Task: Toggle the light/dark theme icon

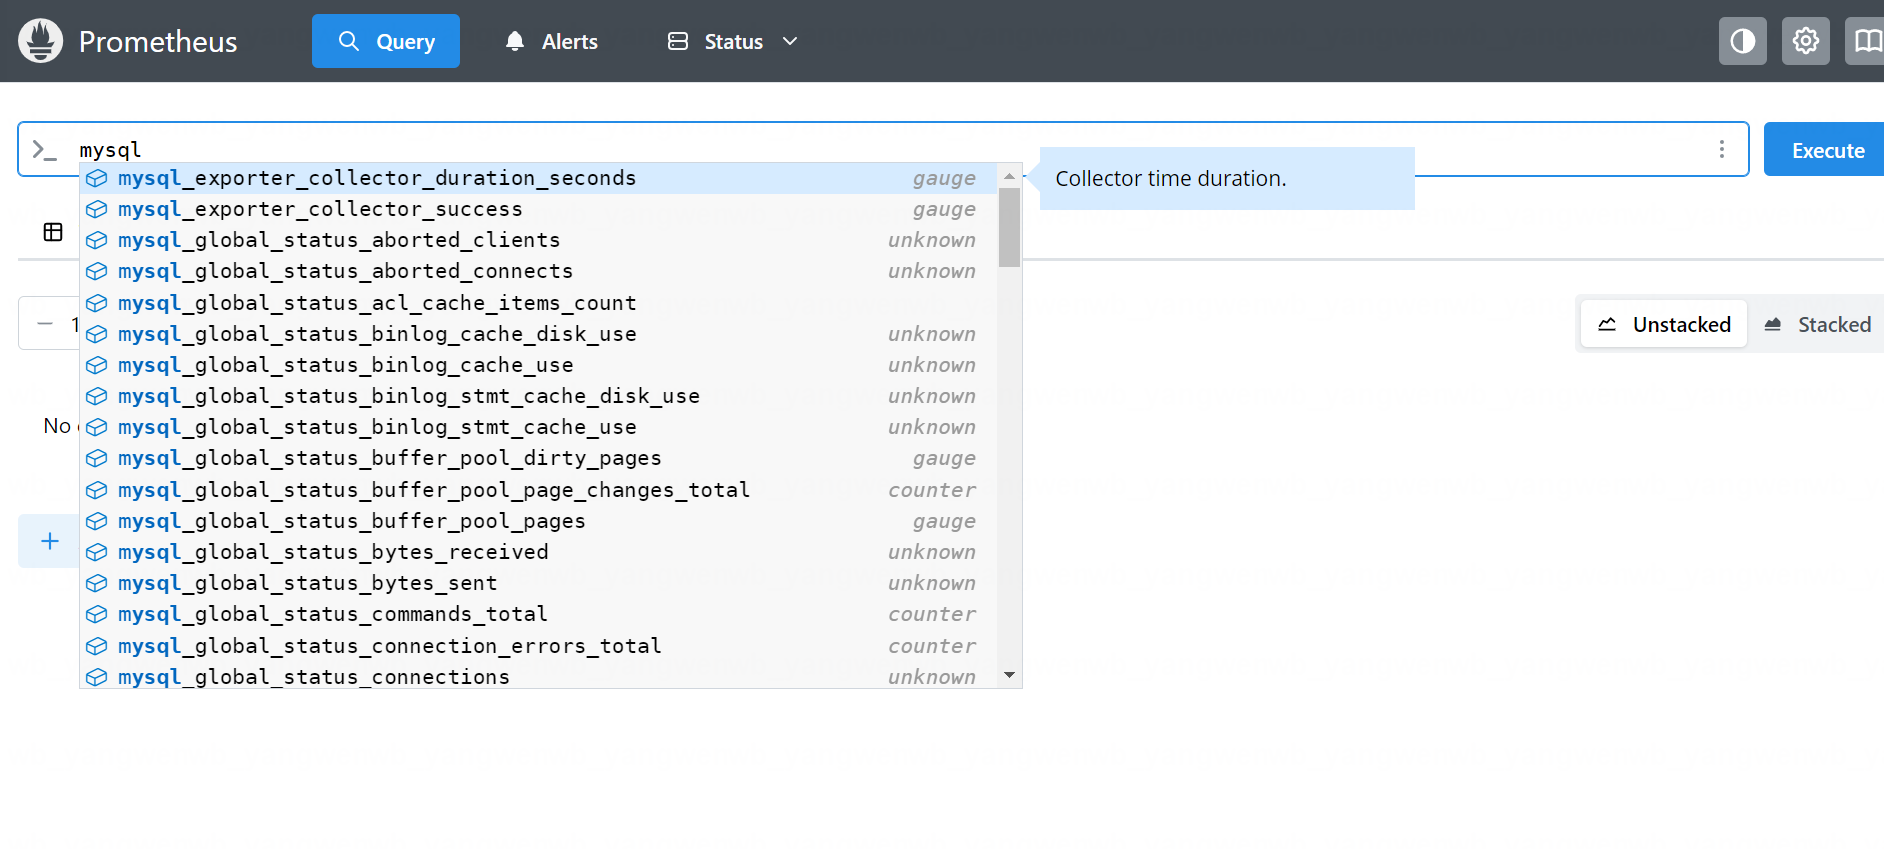Action: (1742, 41)
